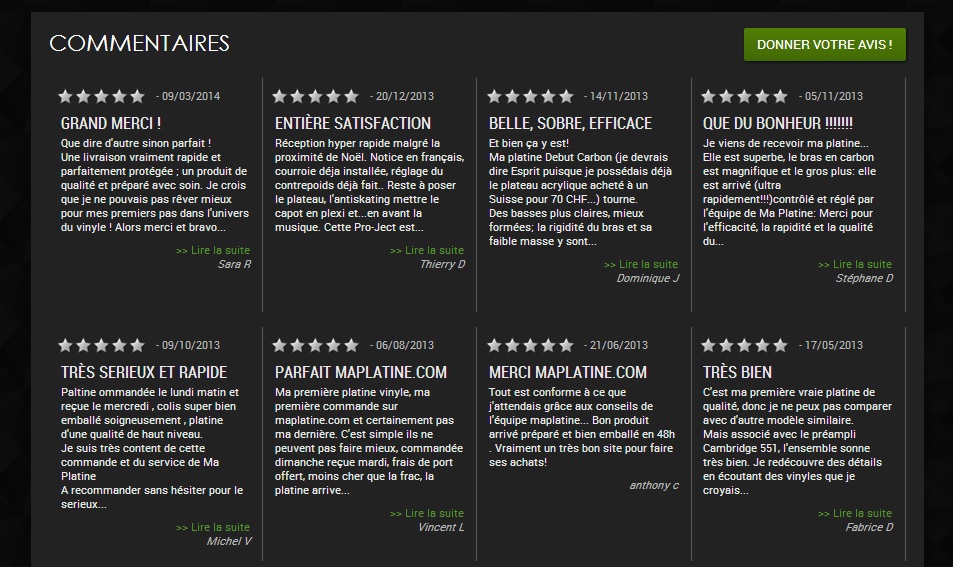Screen dimensions: 953x567
Task: Click the 'Commentaires' section heading
Action: [x=139, y=43]
